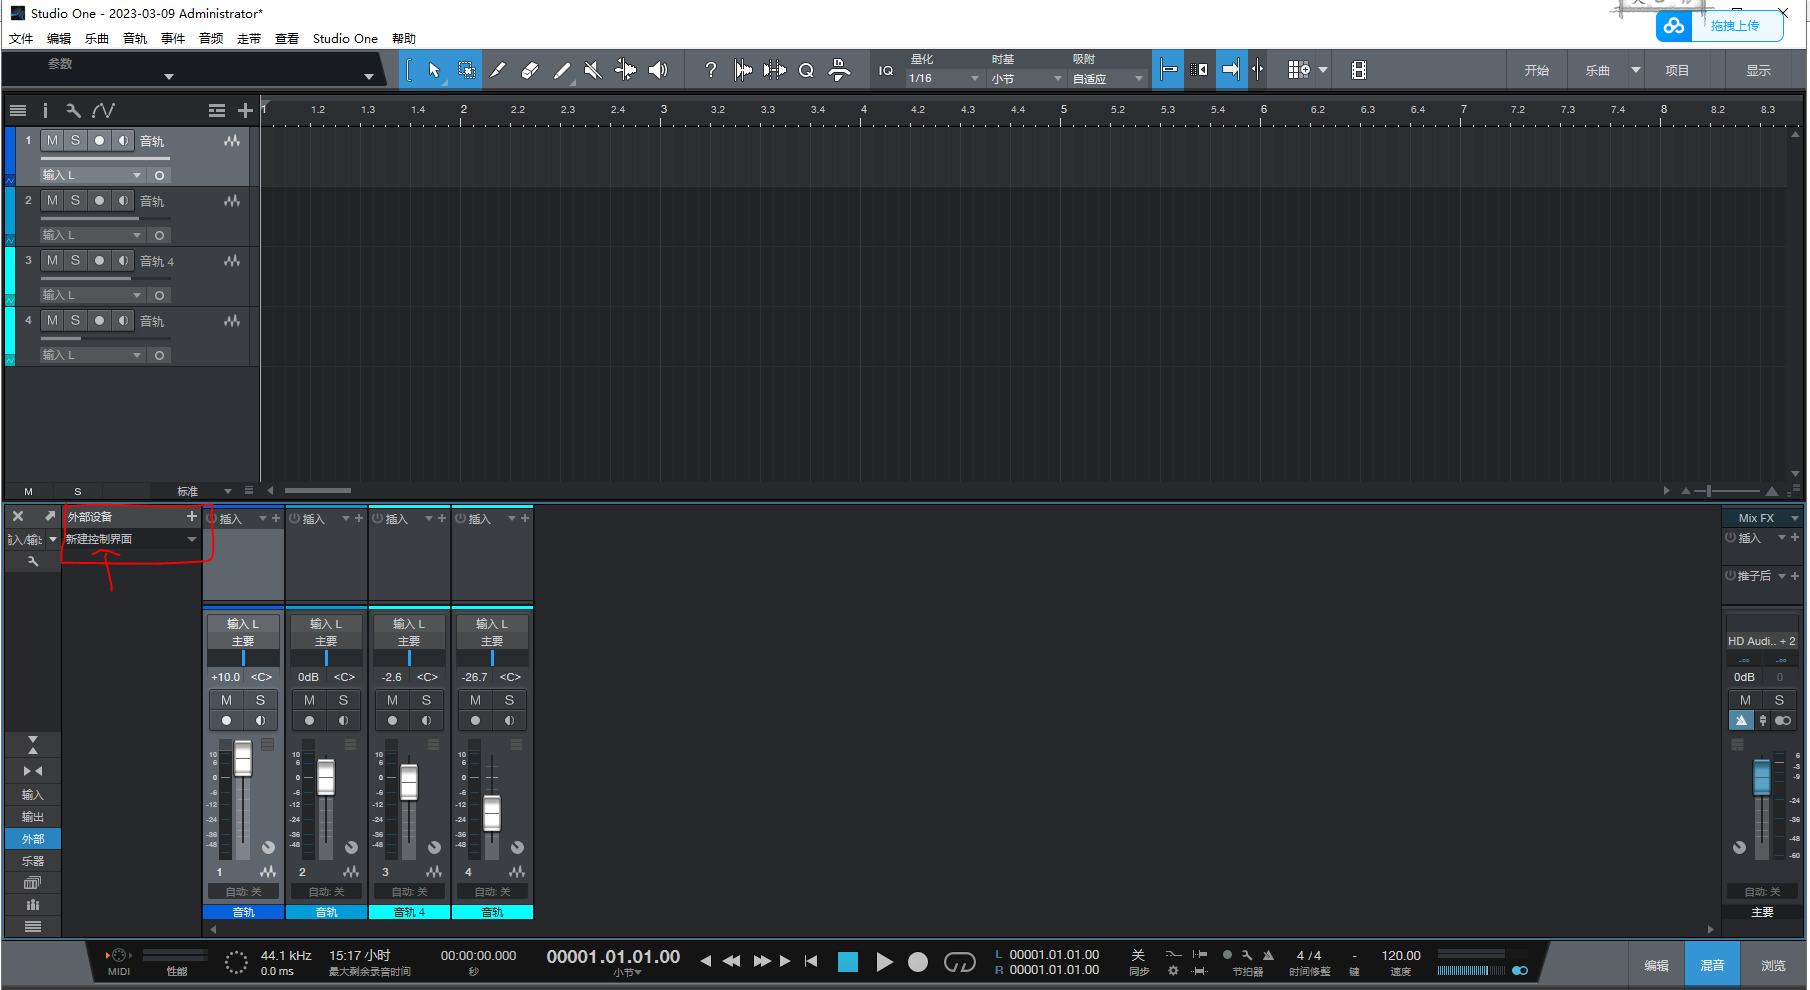This screenshot has height=990, width=1810.
Task: Switch to the 混音 view button
Action: click(1712, 965)
